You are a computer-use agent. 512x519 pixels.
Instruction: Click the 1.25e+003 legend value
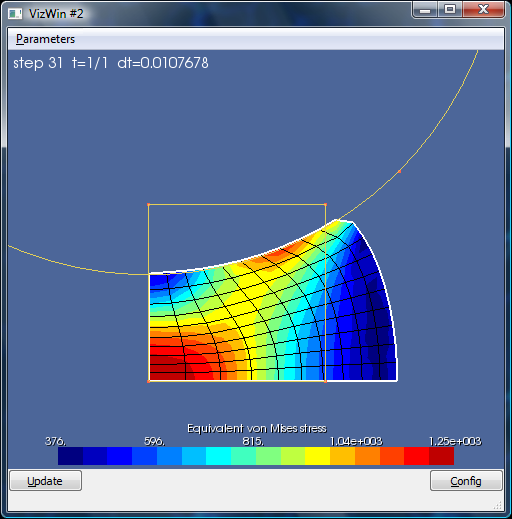coord(455,441)
